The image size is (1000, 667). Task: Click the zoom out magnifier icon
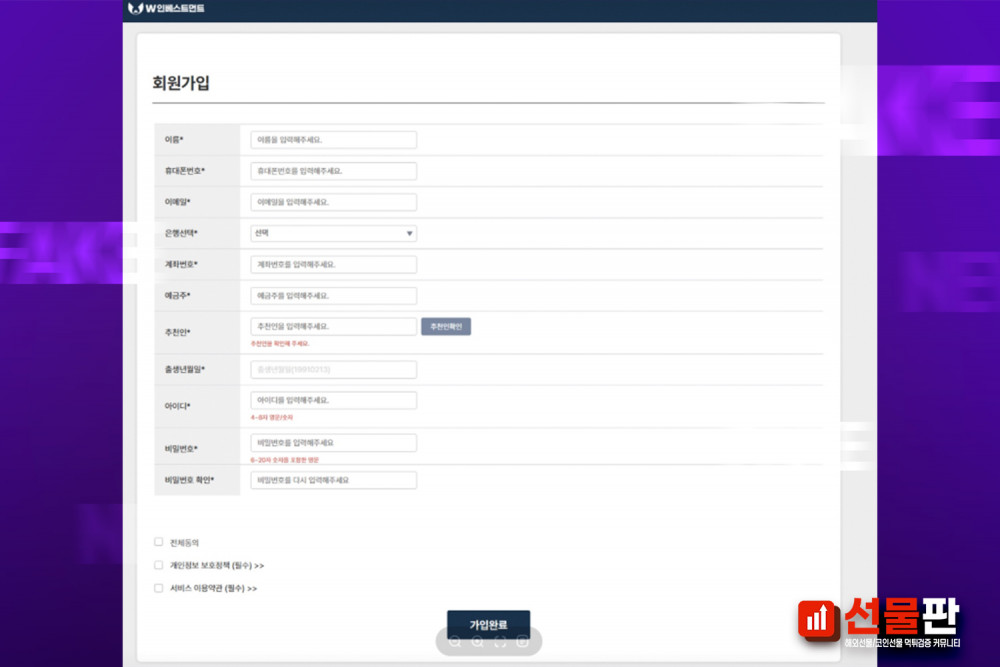(456, 642)
